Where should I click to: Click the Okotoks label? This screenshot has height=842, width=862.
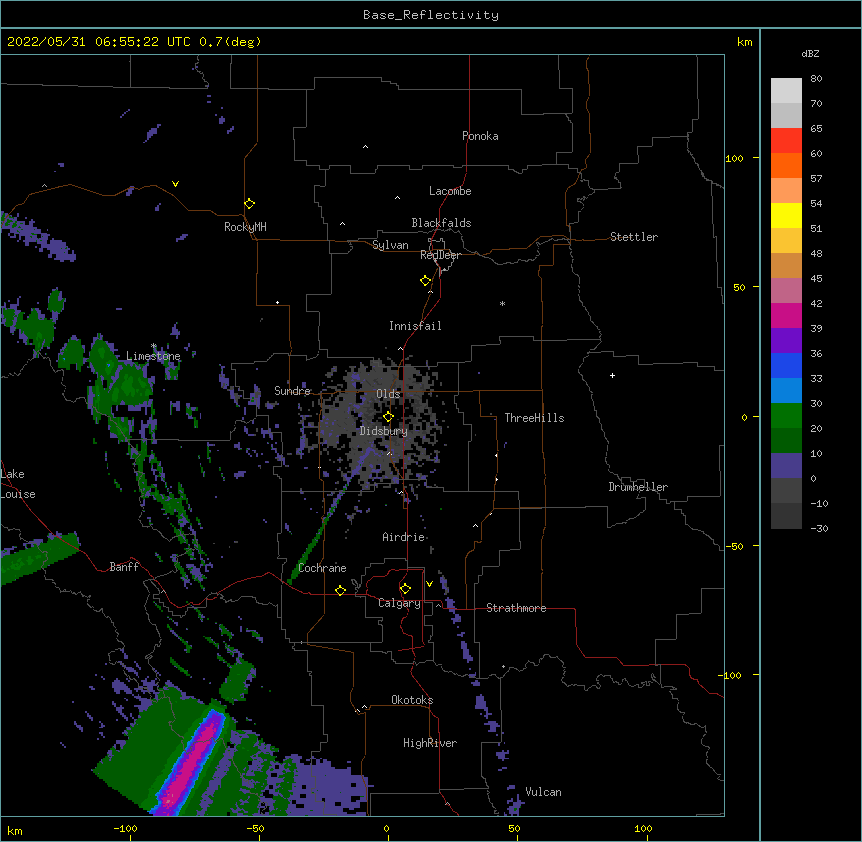click(x=412, y=700)
